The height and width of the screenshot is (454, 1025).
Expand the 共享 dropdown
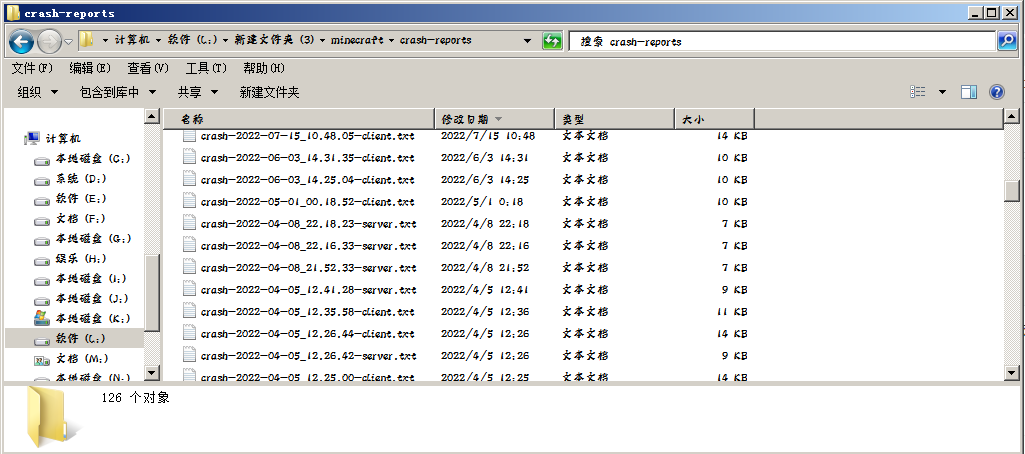pos(197,92)
